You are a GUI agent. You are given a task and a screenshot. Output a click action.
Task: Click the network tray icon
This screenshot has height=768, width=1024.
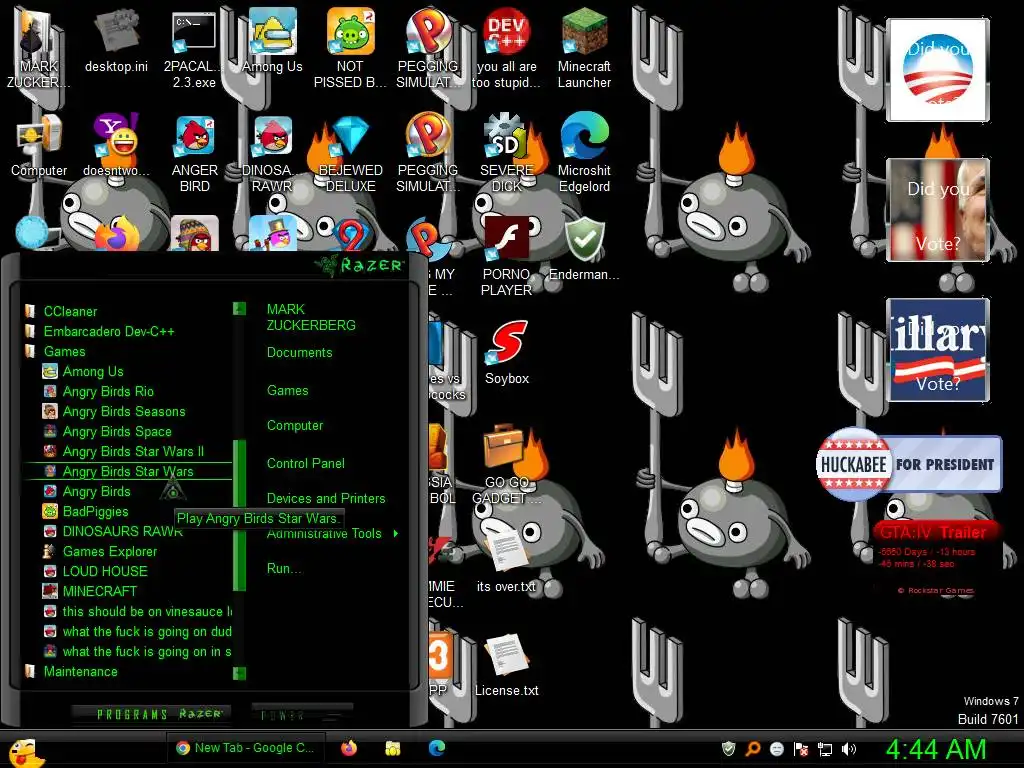point(825,749)
